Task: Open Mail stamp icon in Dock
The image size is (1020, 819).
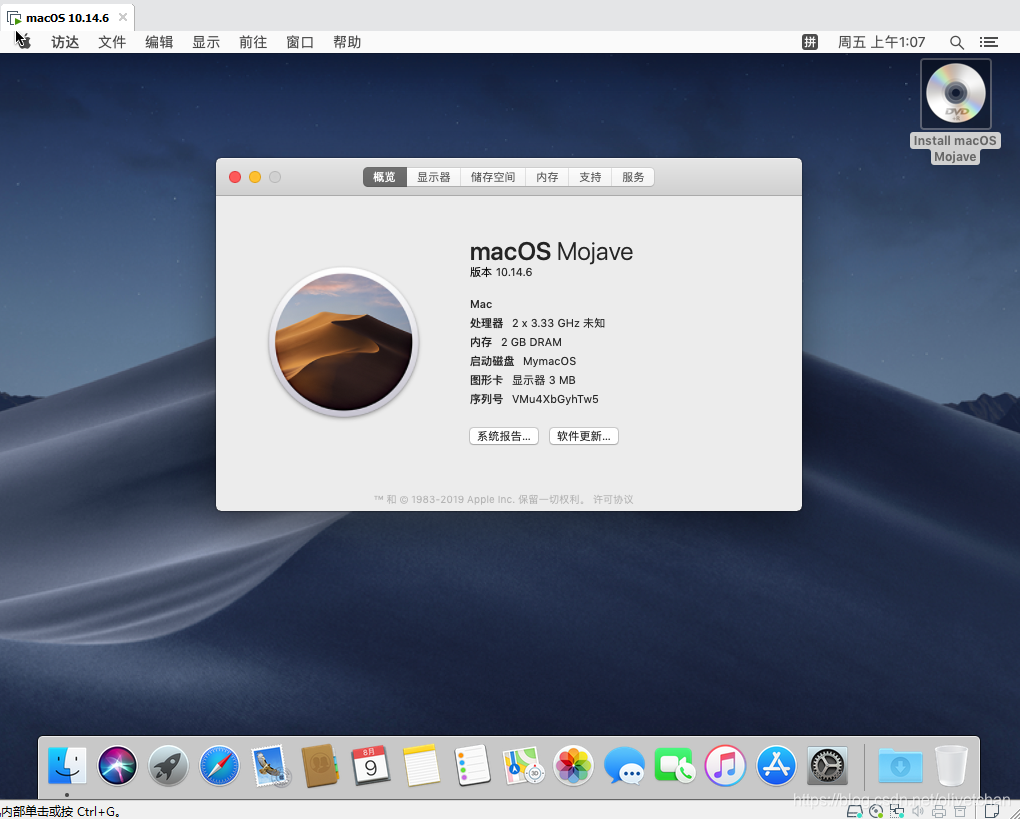Action: pyautogui.click(x=270, y=766)
